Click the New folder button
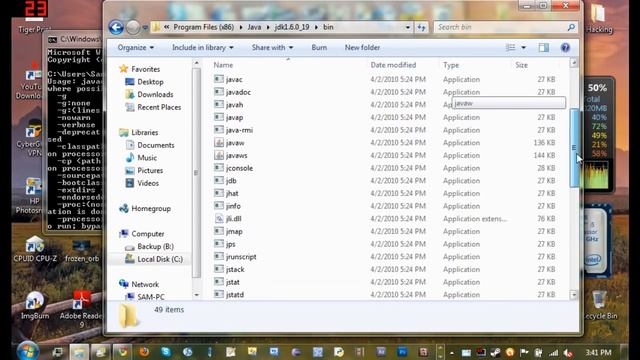 (x=362, y=48)
